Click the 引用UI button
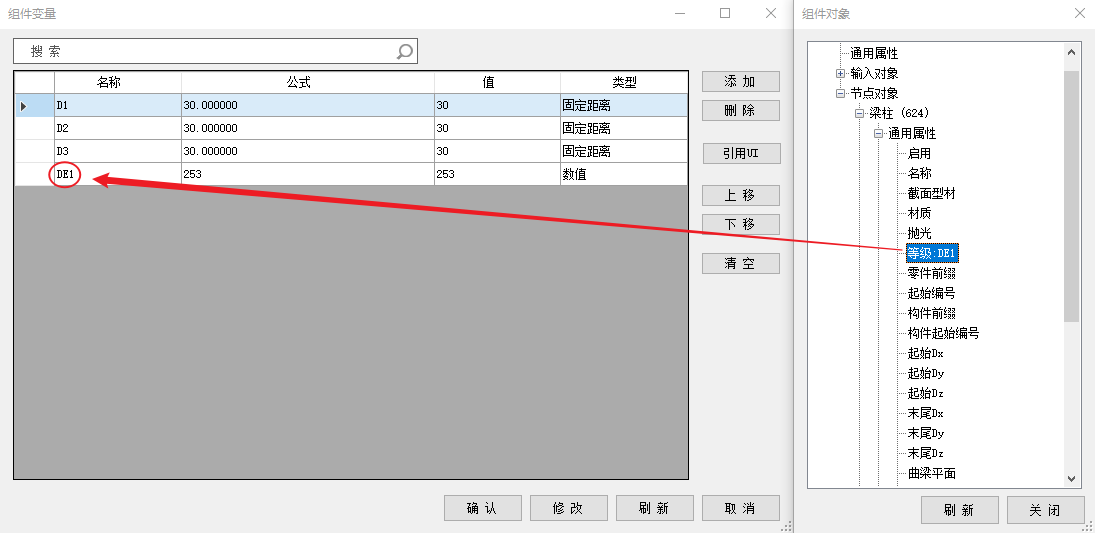Screen dimensions: 1095x533 (740, 153)
